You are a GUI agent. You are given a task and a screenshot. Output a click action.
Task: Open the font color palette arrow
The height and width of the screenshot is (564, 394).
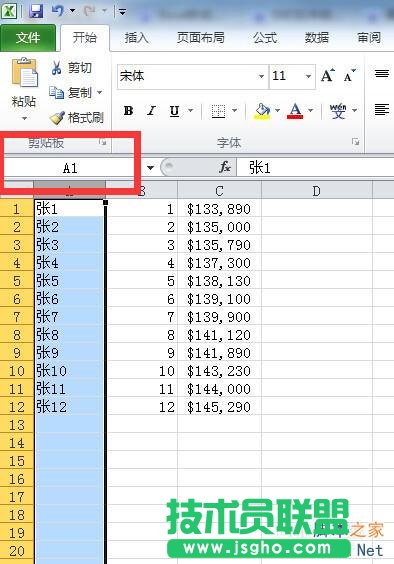[311, 111]
